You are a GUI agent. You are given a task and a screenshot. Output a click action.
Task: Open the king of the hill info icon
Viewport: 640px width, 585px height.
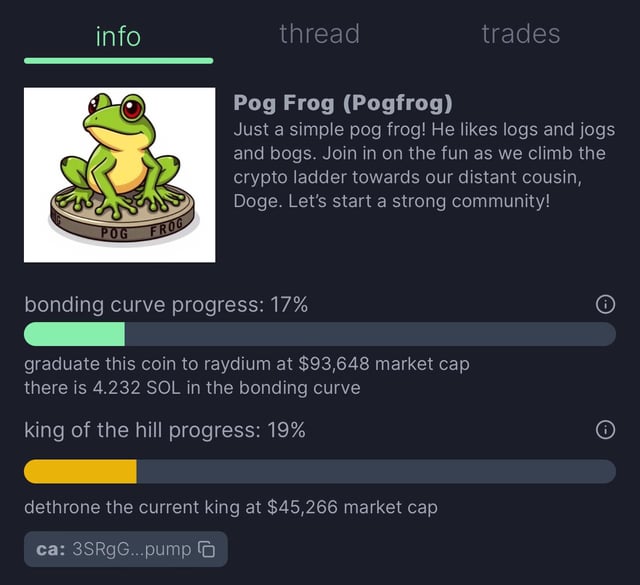point(604,431)
